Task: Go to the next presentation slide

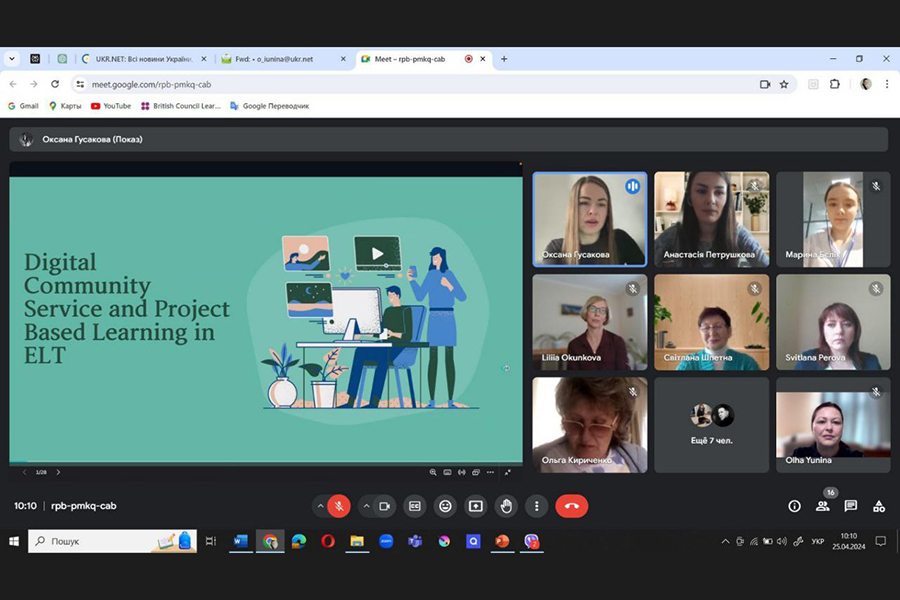Action: click(58, 472)
